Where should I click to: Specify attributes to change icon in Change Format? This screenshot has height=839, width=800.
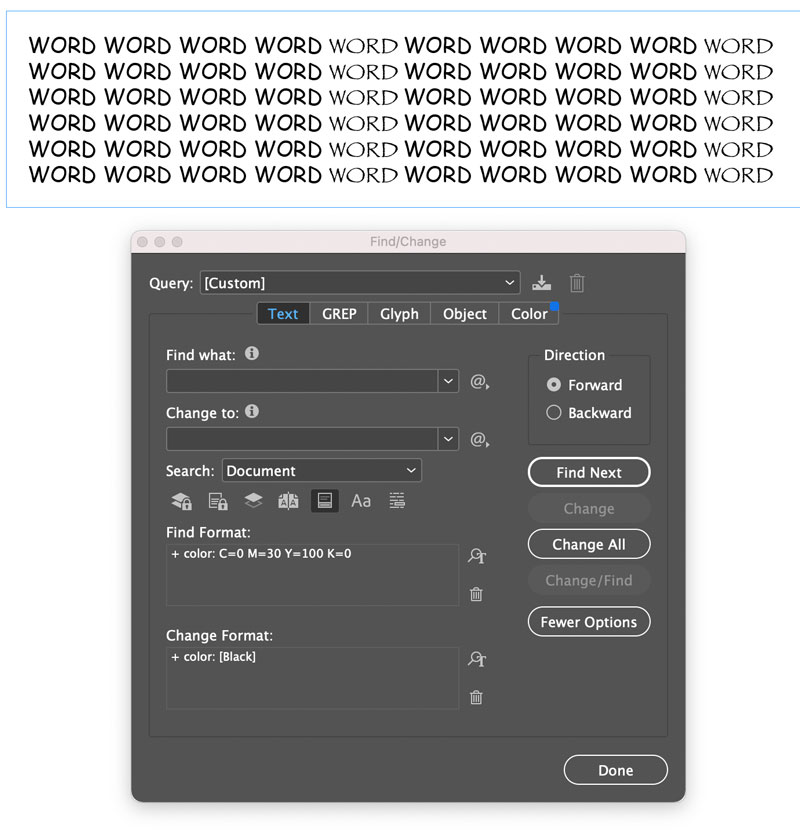477,659
